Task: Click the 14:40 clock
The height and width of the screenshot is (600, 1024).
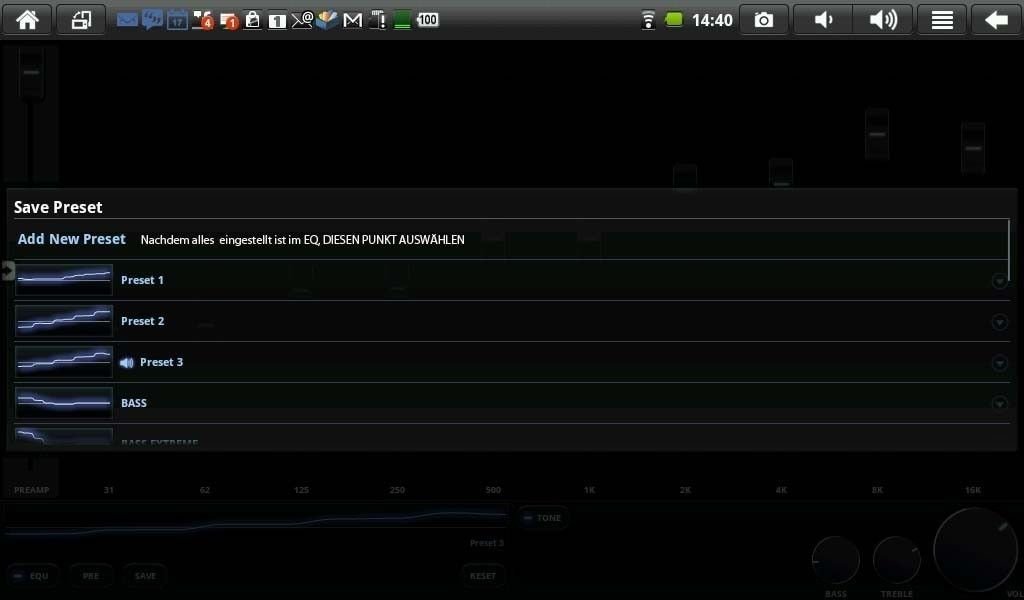Action: (x=712, y=20)
